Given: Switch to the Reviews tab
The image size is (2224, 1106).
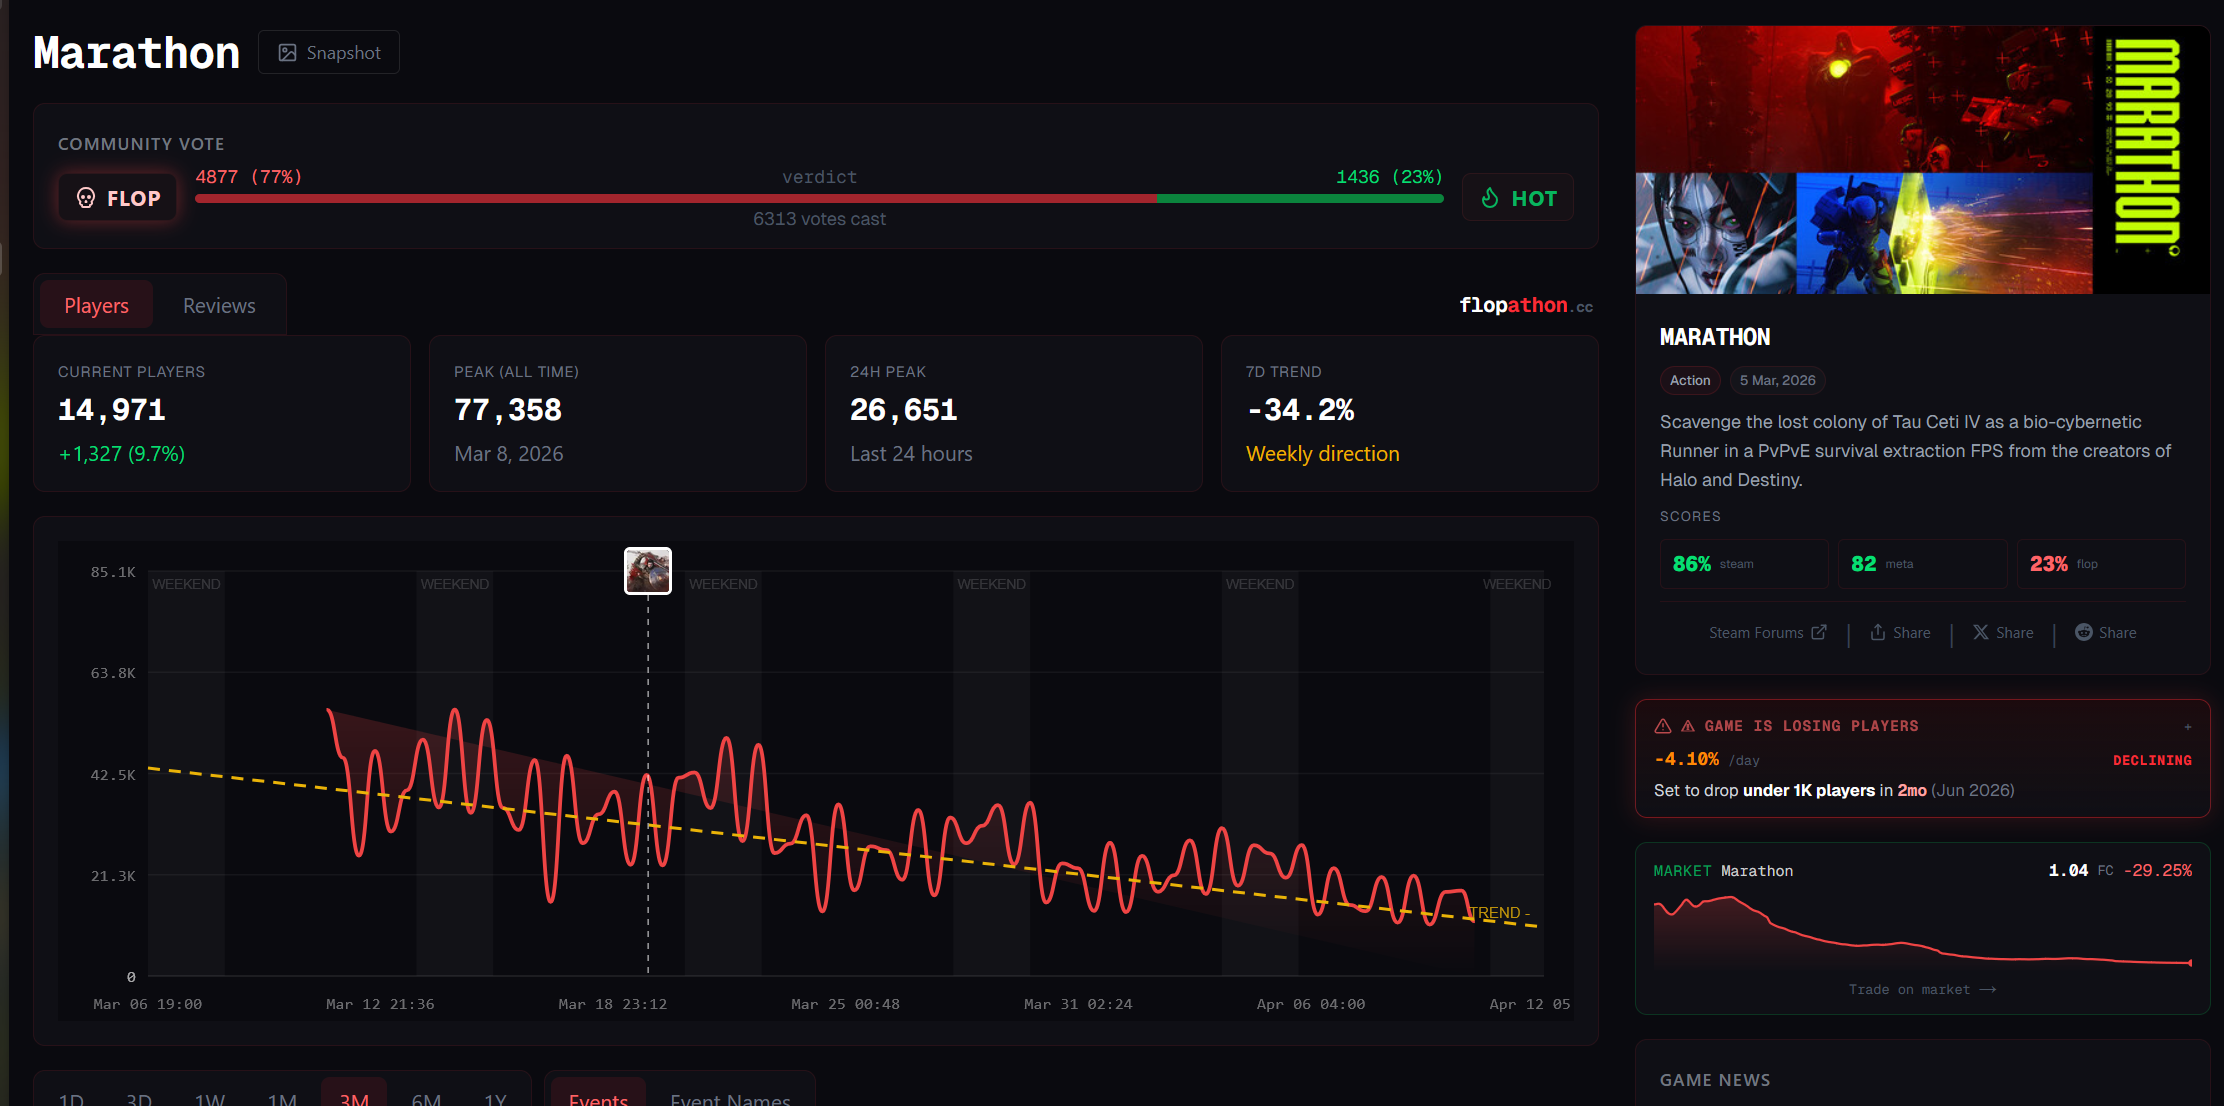Looking at the screenshot, I should (219, 306).
